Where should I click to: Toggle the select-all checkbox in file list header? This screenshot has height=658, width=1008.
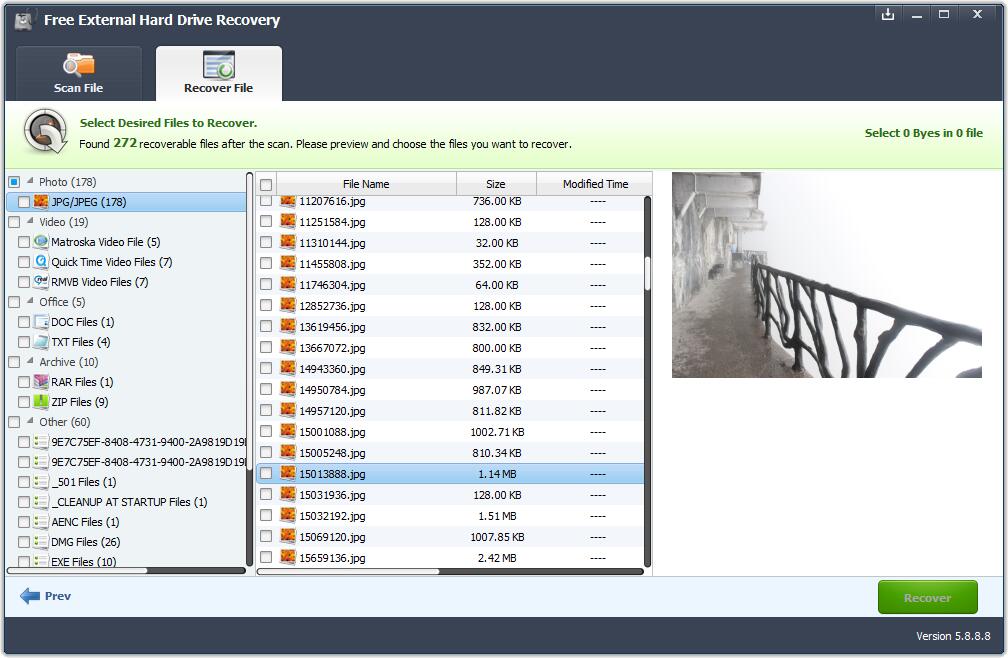point(266,185)
